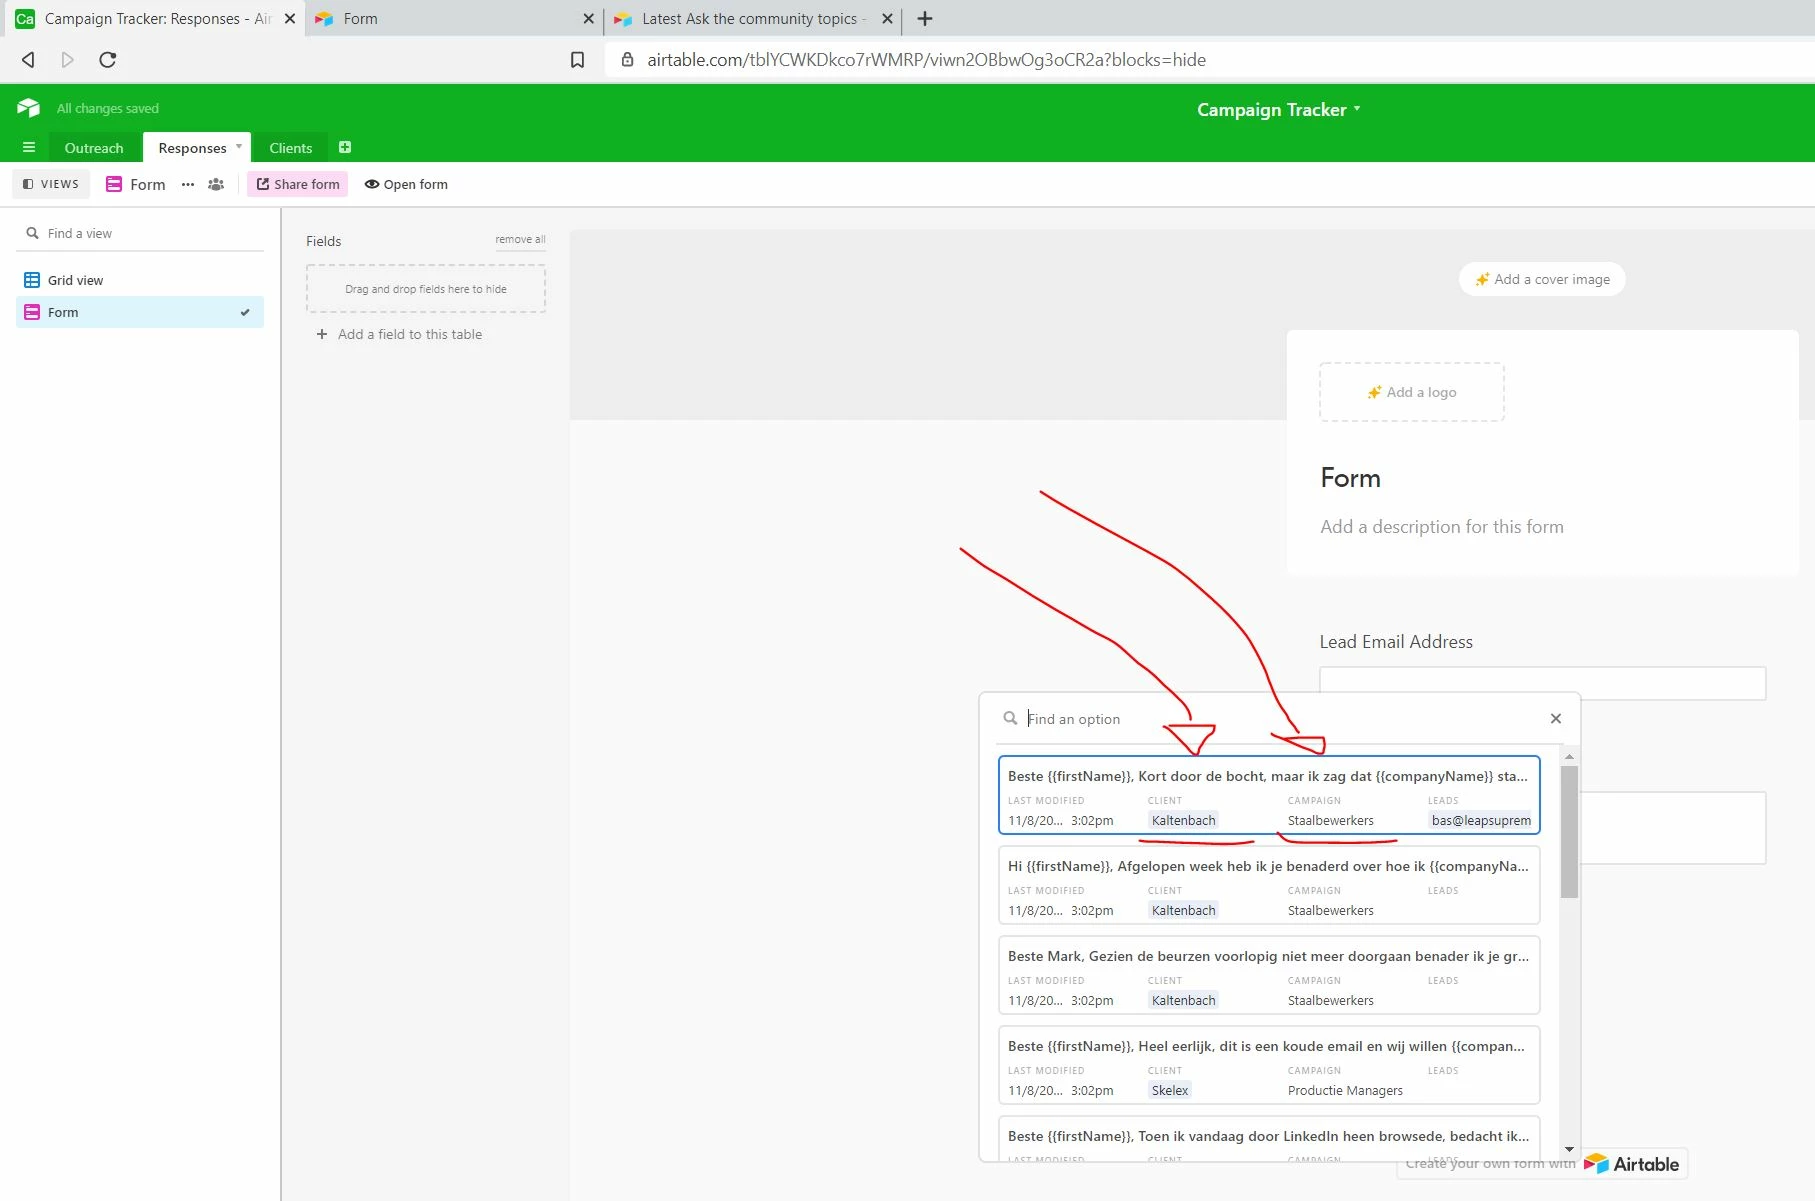Close the Latest Ask the community tab

[887, 18]
